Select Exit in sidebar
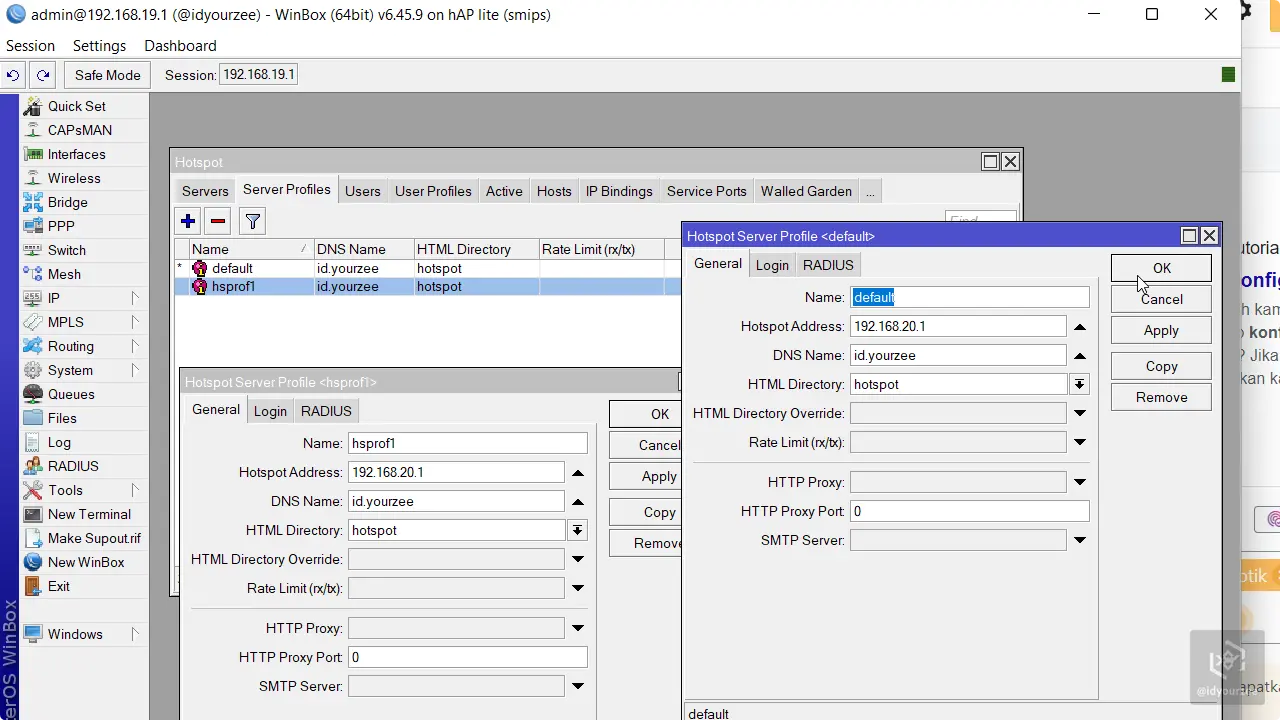The height and width of the screenshot is (720, 1280). click(59, 586)
